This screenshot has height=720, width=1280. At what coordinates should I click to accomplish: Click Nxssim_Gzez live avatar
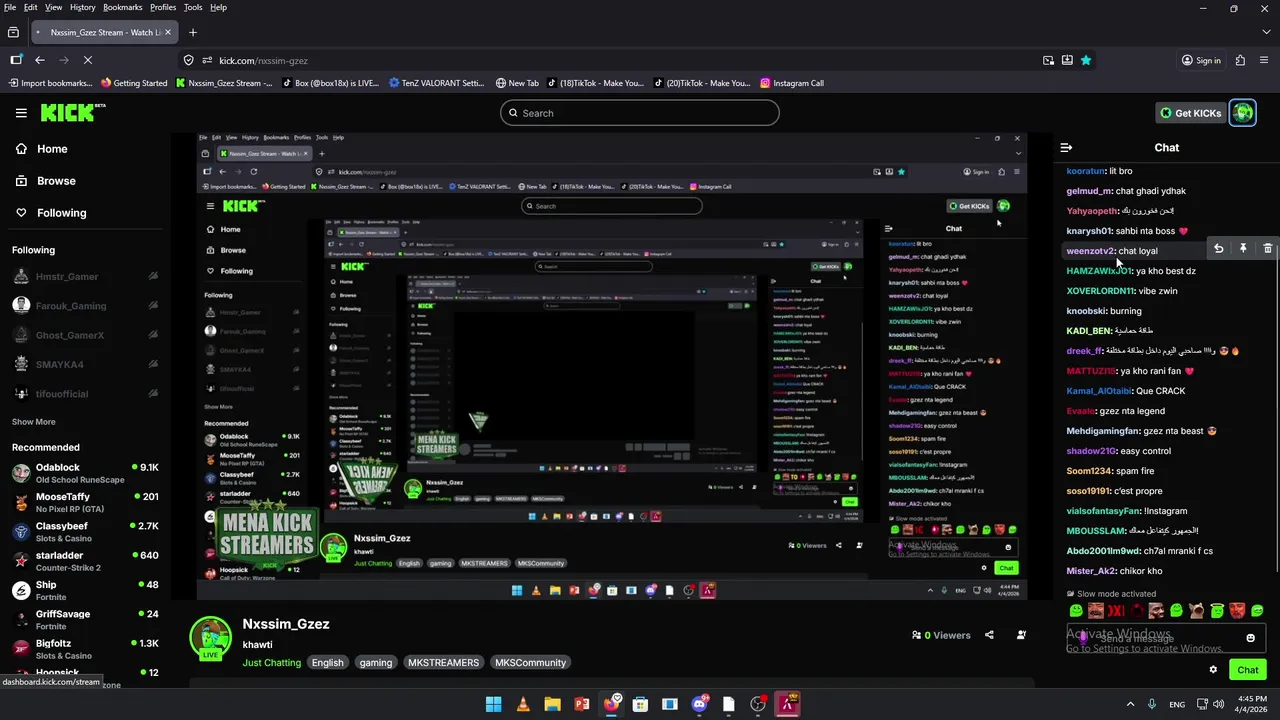tap(211, 639)
